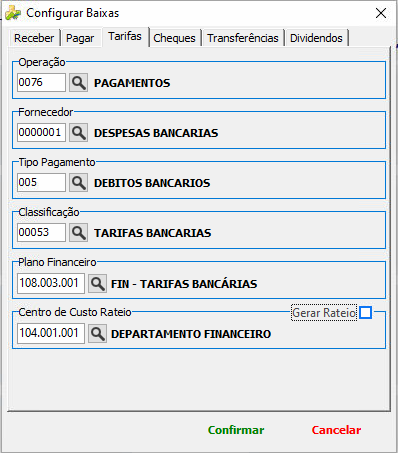The image size is (398, 453).
Task: Click the Classificação code field 00053
Action: pos(41,232)
